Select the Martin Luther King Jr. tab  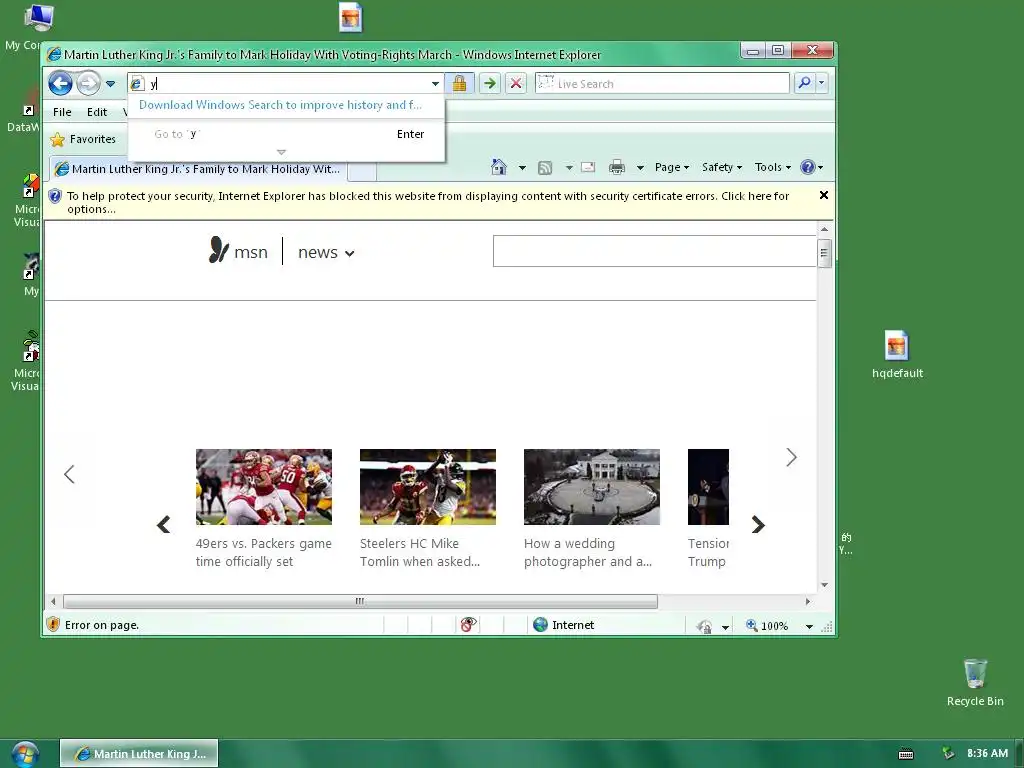point(198,169)
